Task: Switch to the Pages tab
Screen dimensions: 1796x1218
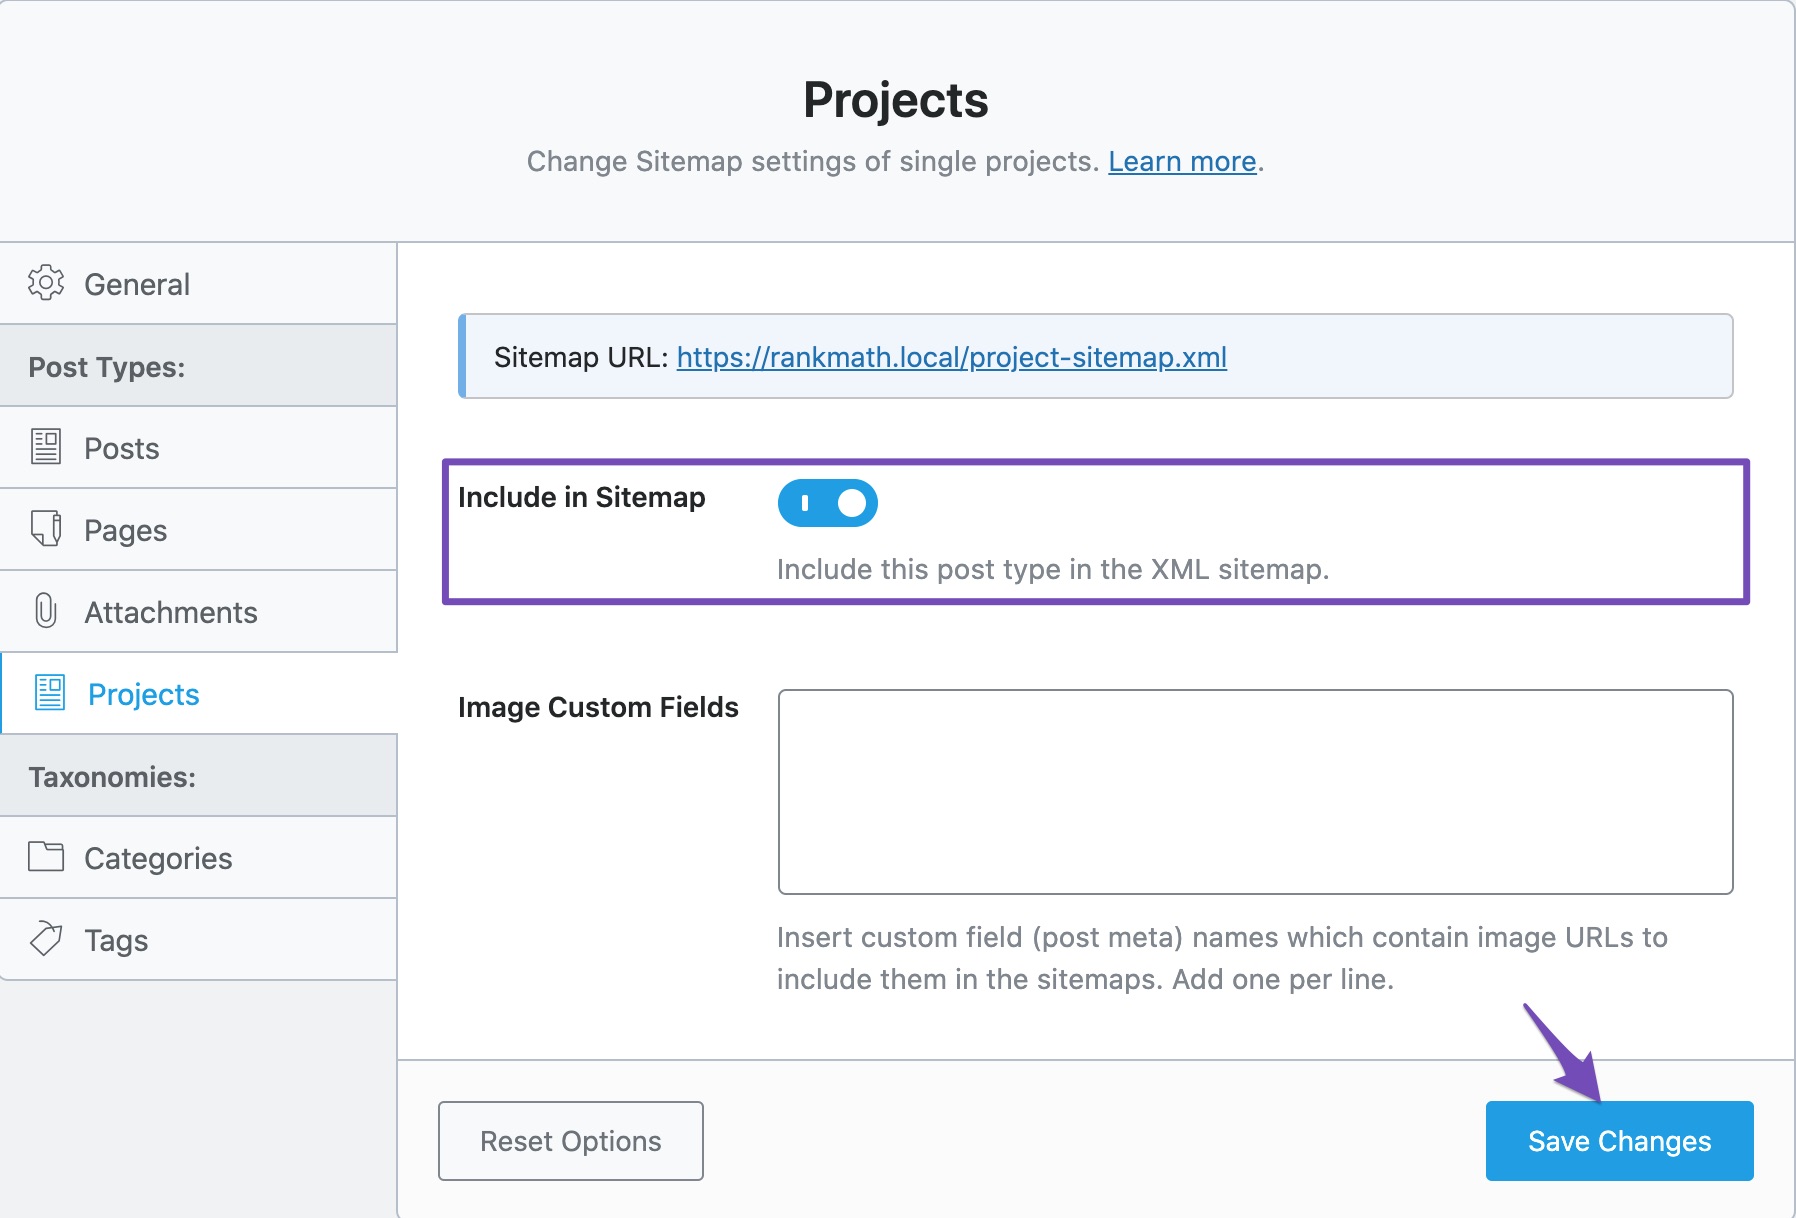Action: pos(198,530)
